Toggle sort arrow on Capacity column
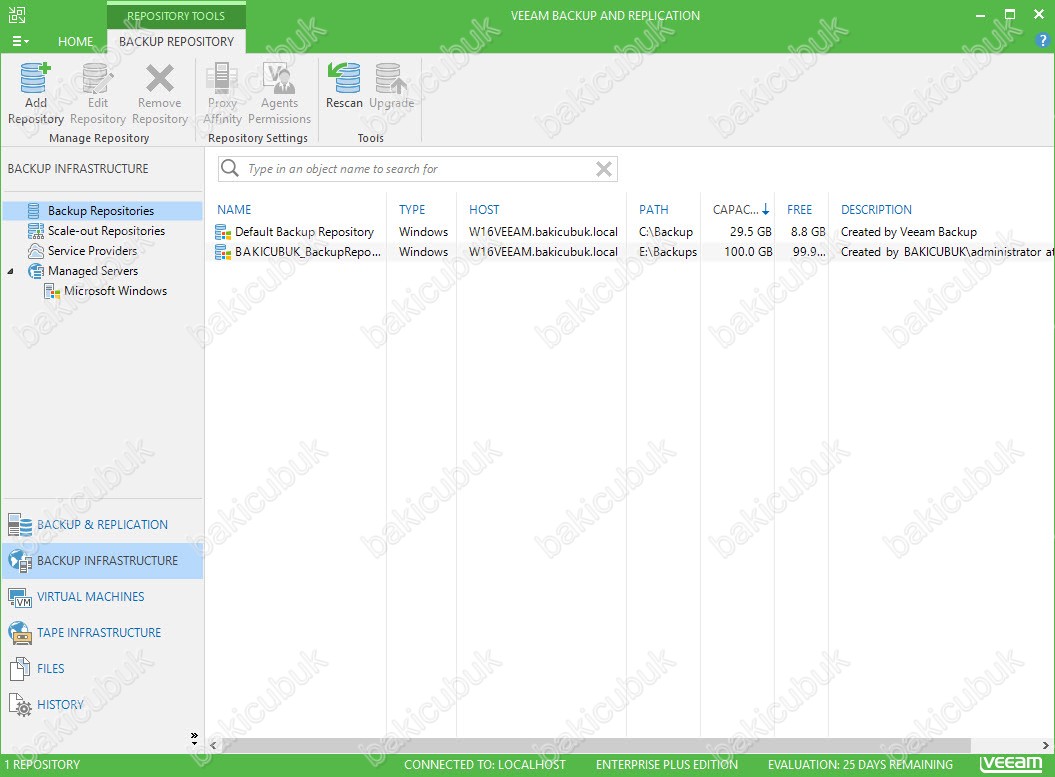This screenshot has height=777, width=1055. [765, 210]
